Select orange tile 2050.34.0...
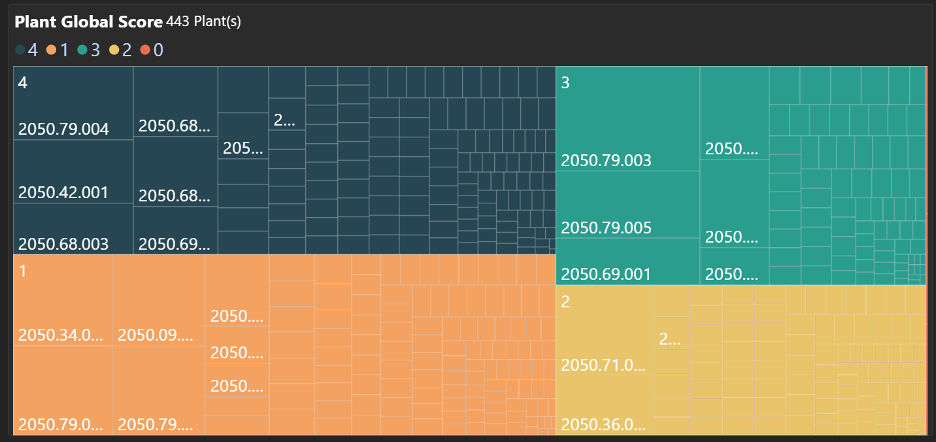This screenshot has height=442, width=936. click(x=63, y=300)
